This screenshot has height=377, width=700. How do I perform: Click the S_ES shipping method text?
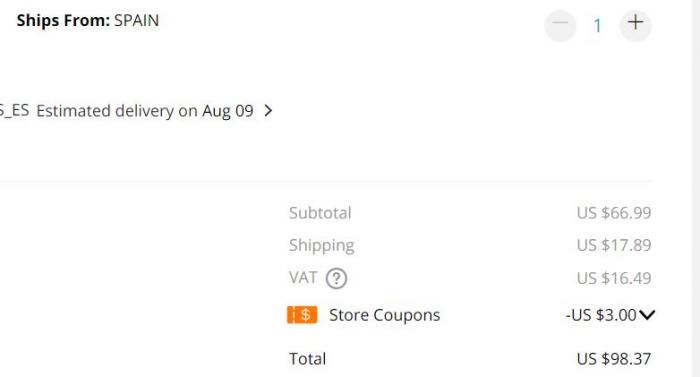pos(14,110)
